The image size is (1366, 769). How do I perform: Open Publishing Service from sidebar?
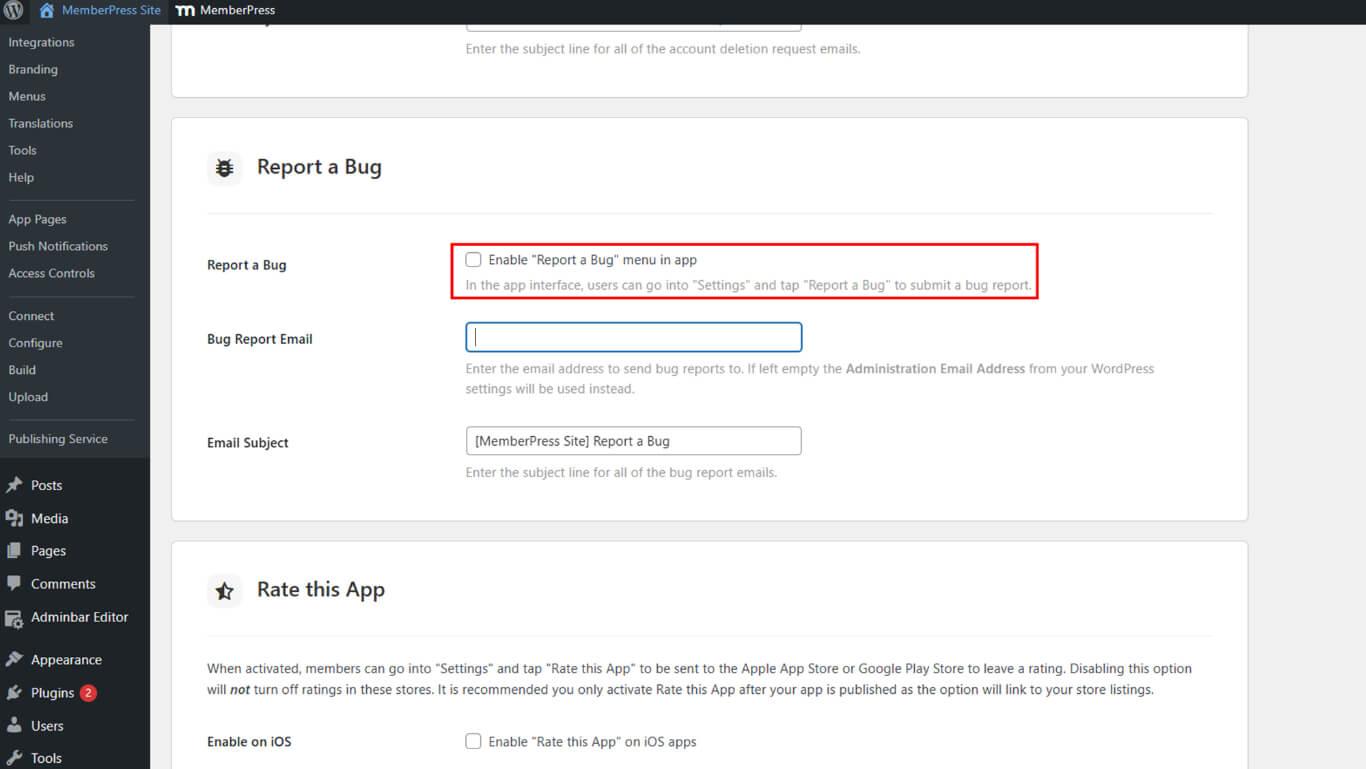tap(58, 439)
